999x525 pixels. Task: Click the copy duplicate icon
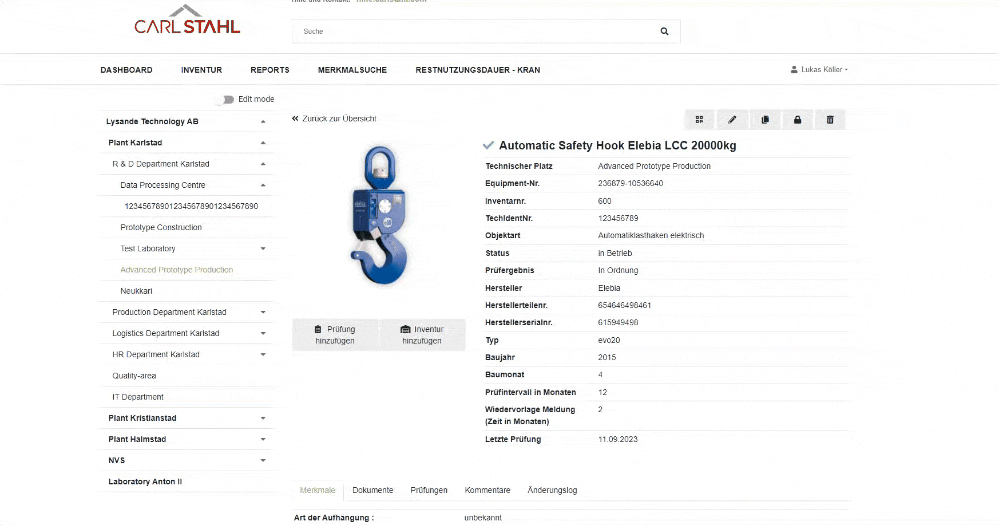pos(765,120)
